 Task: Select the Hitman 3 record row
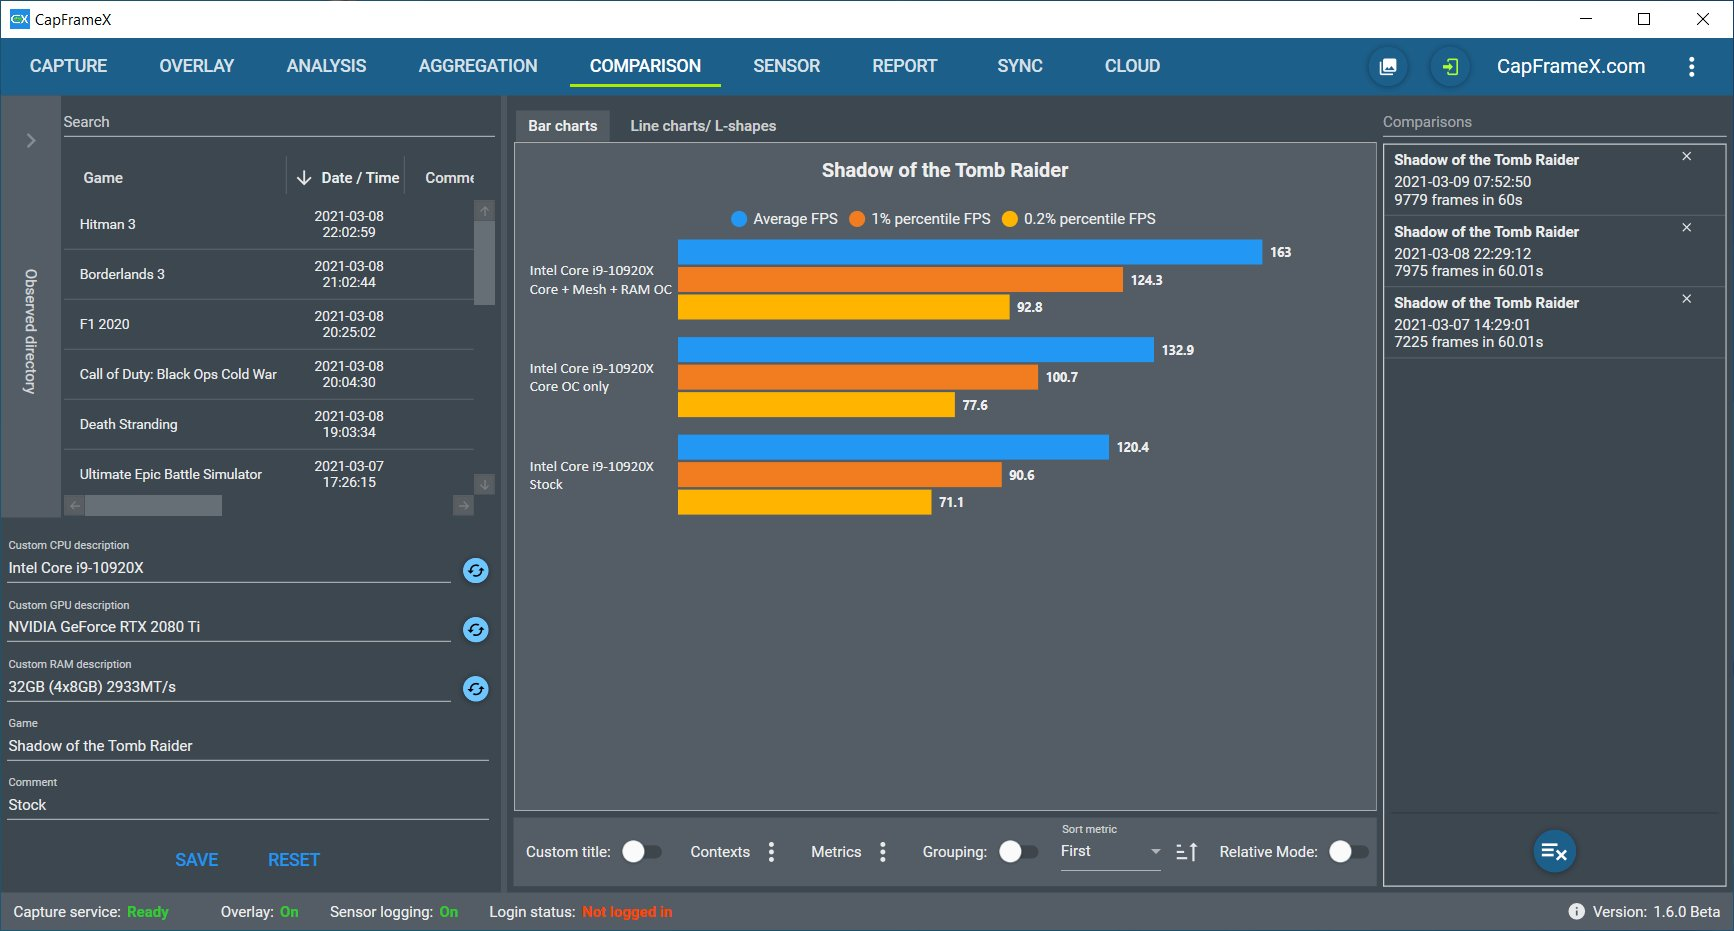pyautogui.click(x=268, y=224)
